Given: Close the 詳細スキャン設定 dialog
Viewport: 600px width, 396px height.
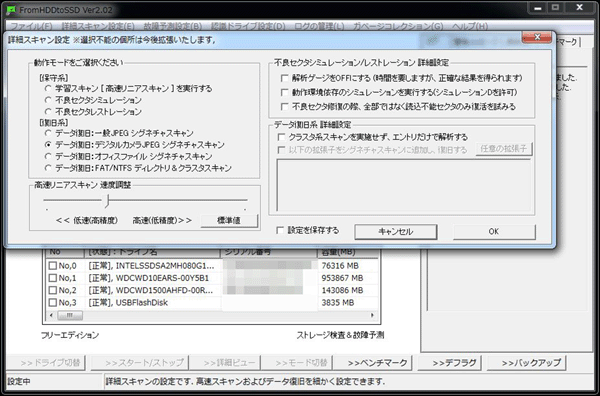Looking at the screenshot, I should [536, 37].
